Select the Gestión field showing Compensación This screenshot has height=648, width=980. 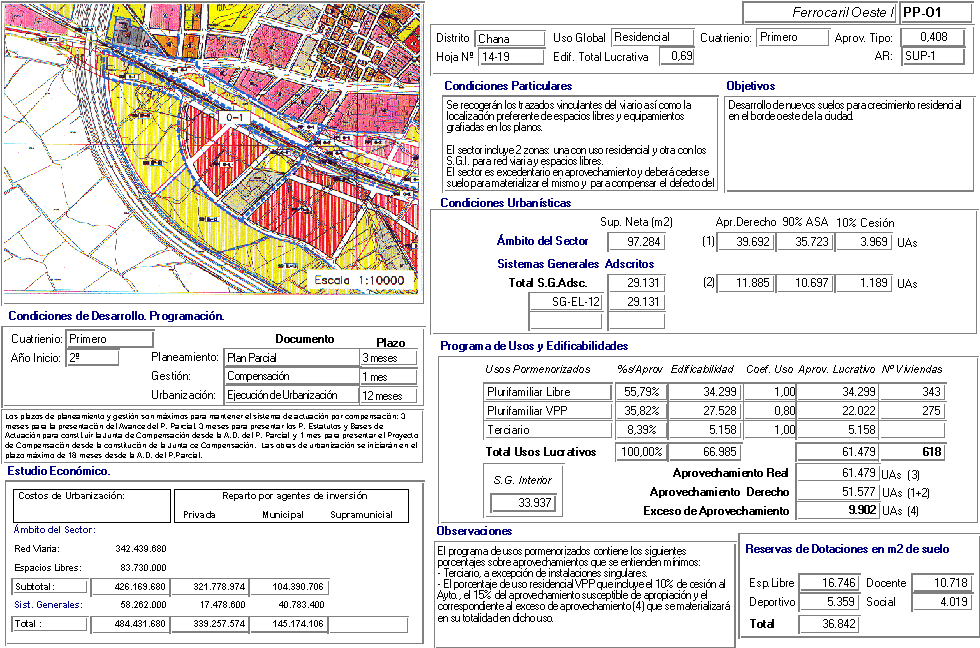(291, 377)
